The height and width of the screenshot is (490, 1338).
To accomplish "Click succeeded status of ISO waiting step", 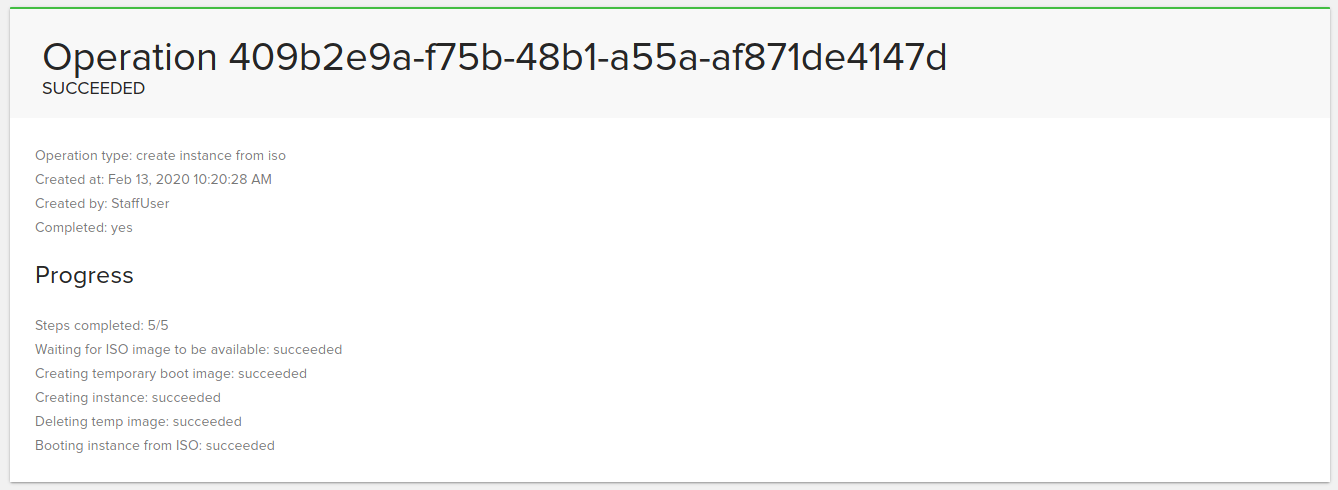I will (307, 350).
